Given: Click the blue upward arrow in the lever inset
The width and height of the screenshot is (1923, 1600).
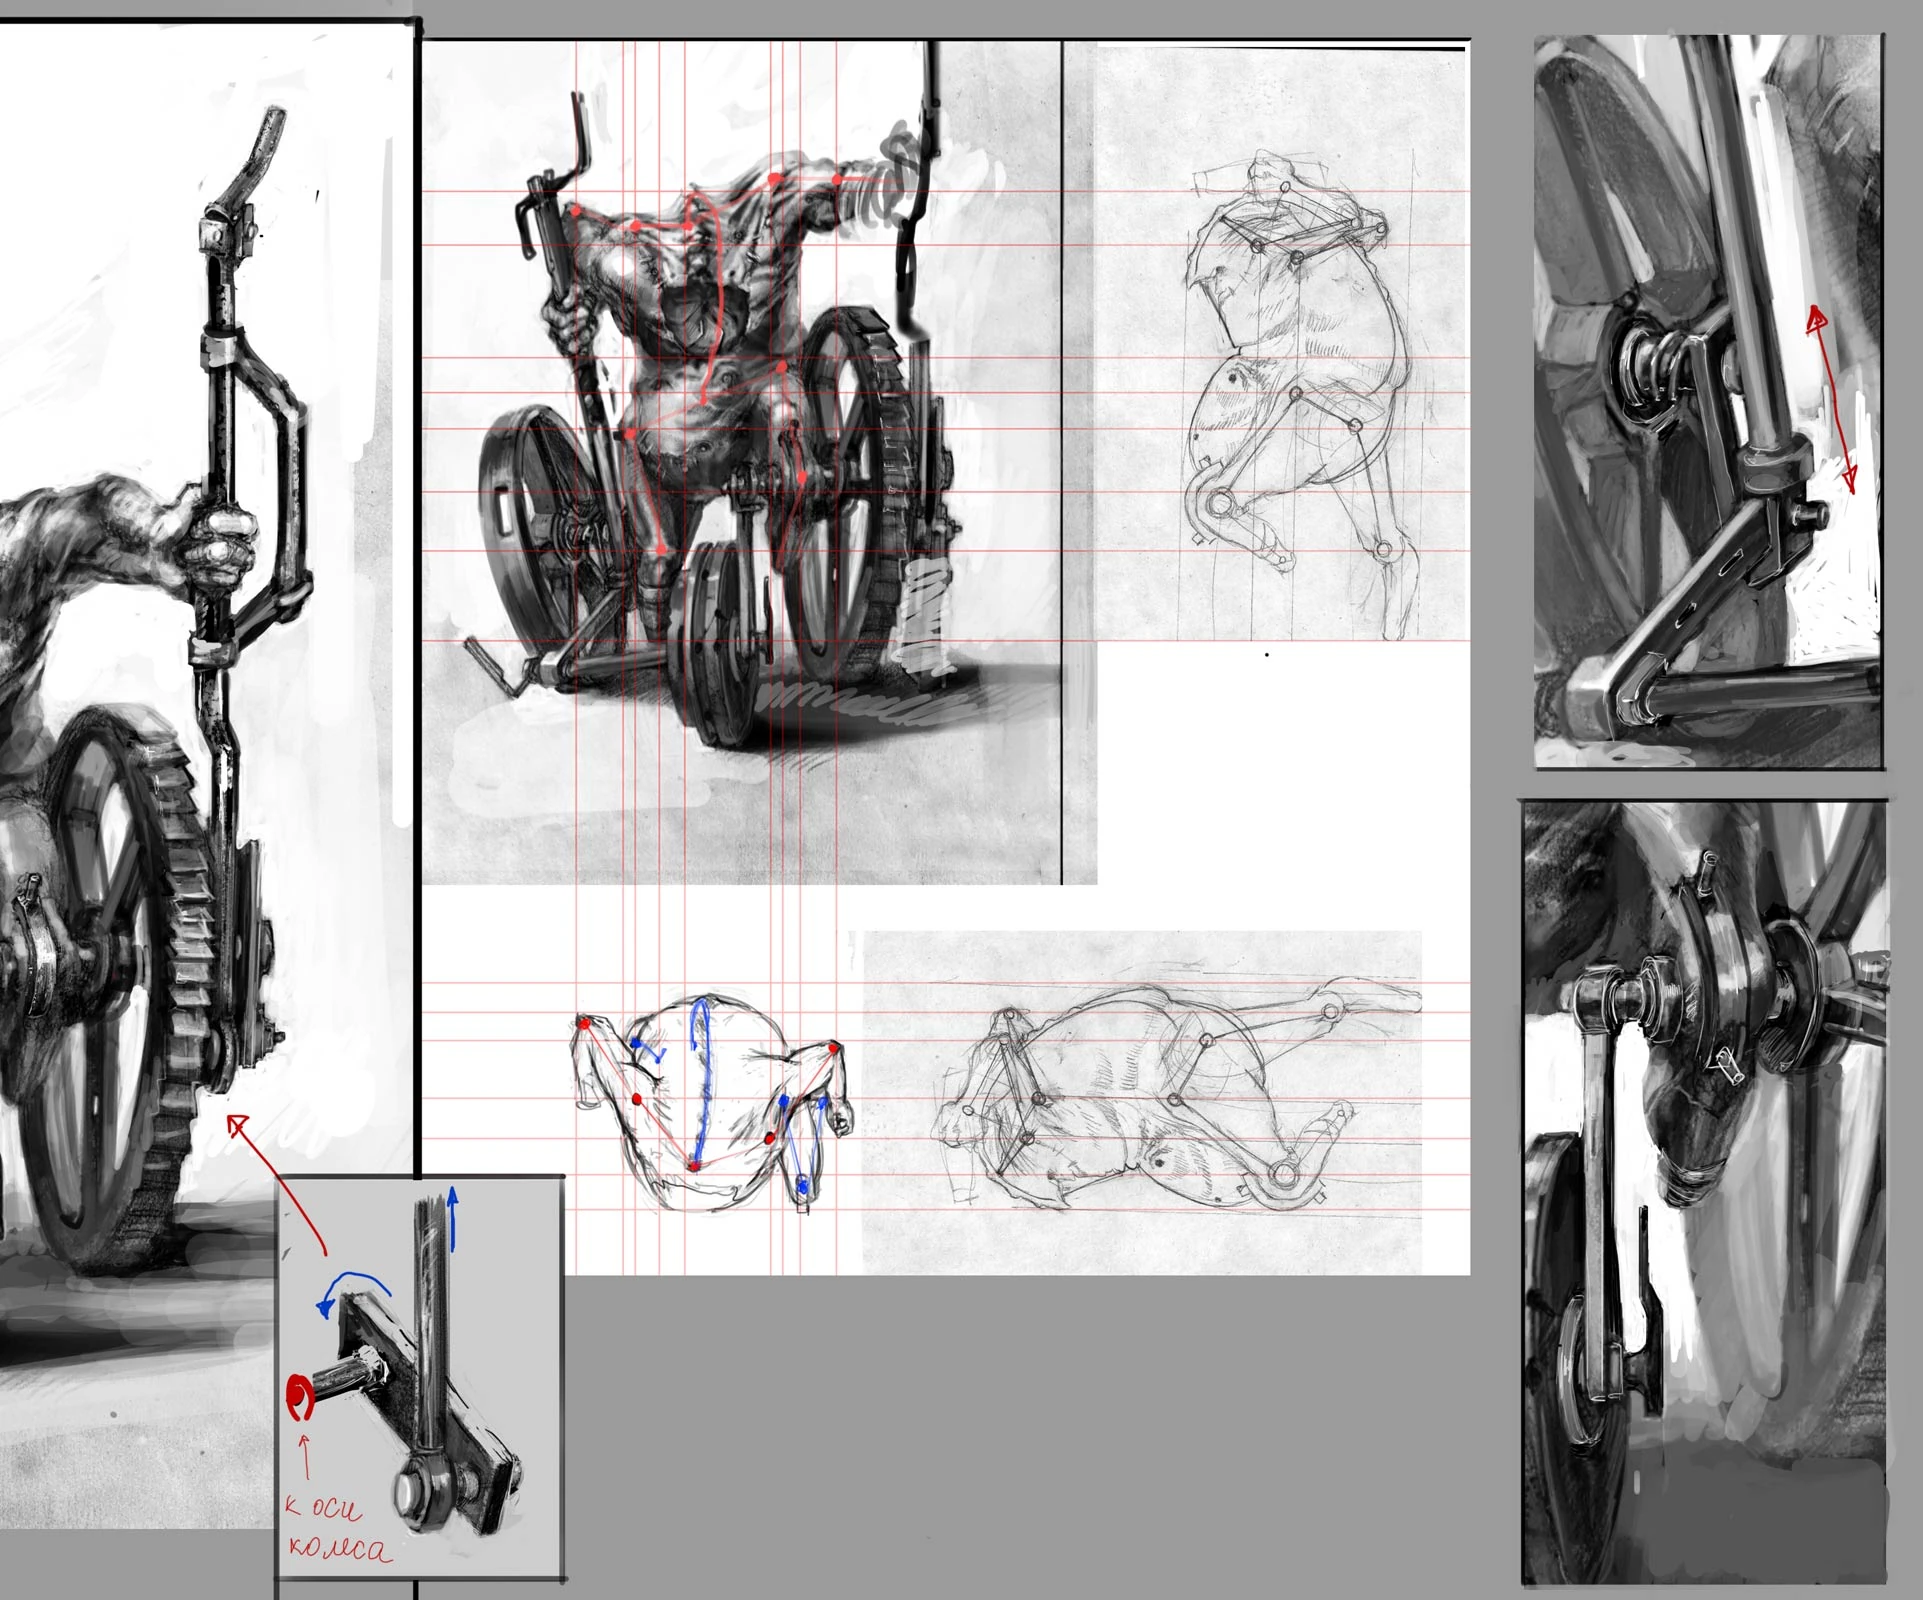Looking at the screenshot, I should point(453,1218).
